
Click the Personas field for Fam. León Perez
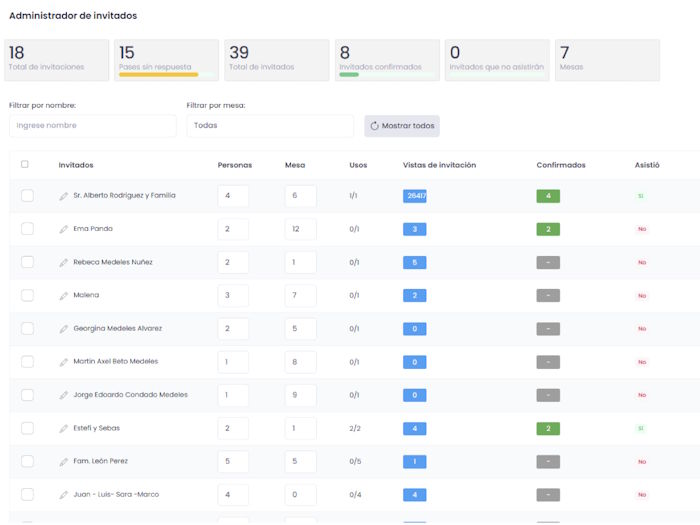tap(233, 462)
